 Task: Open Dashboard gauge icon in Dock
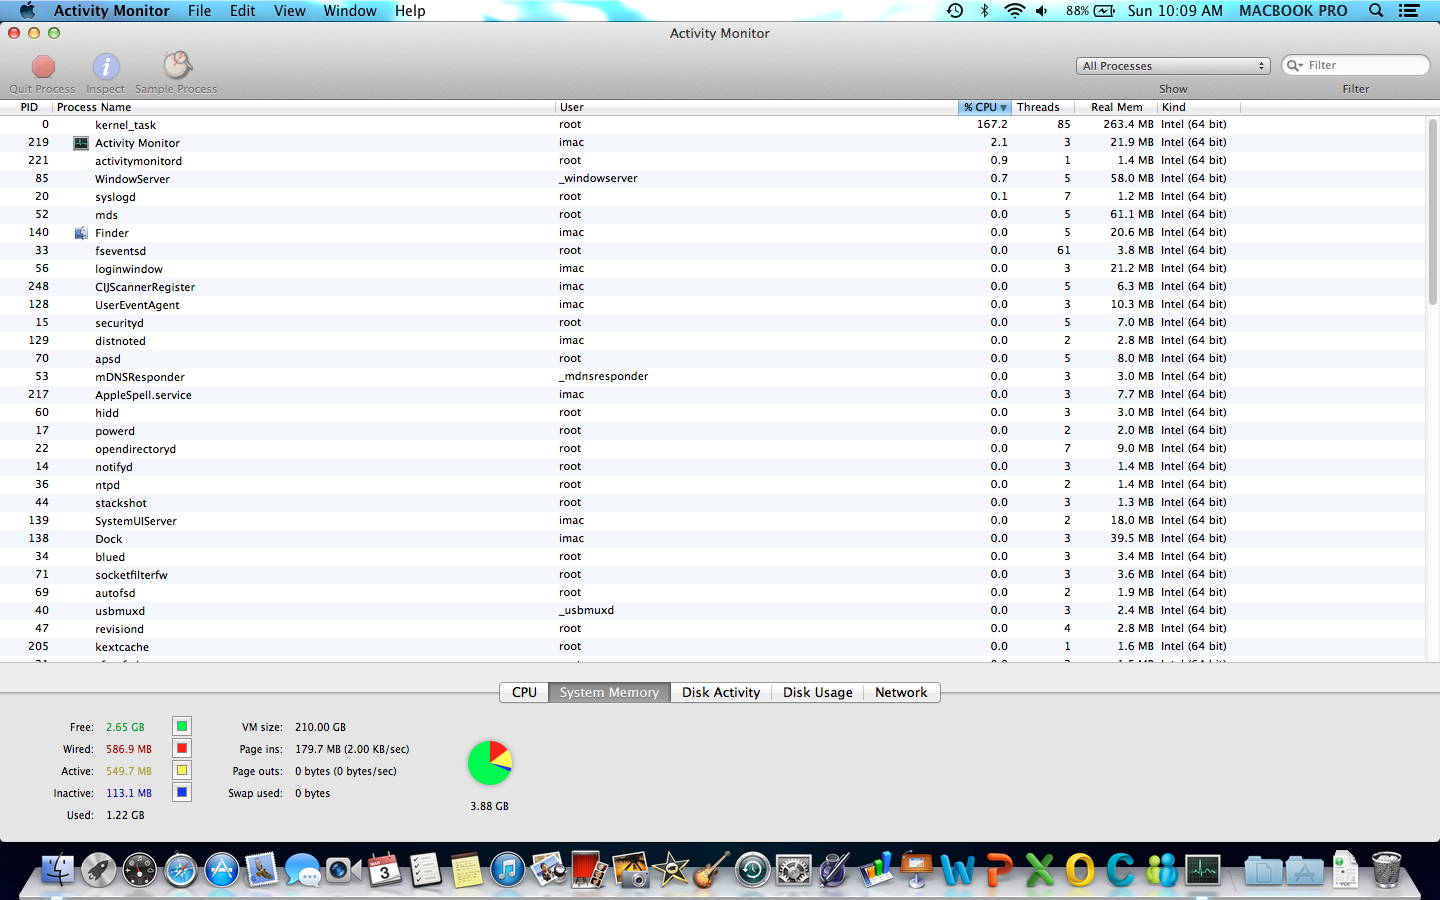click(140, 870)
